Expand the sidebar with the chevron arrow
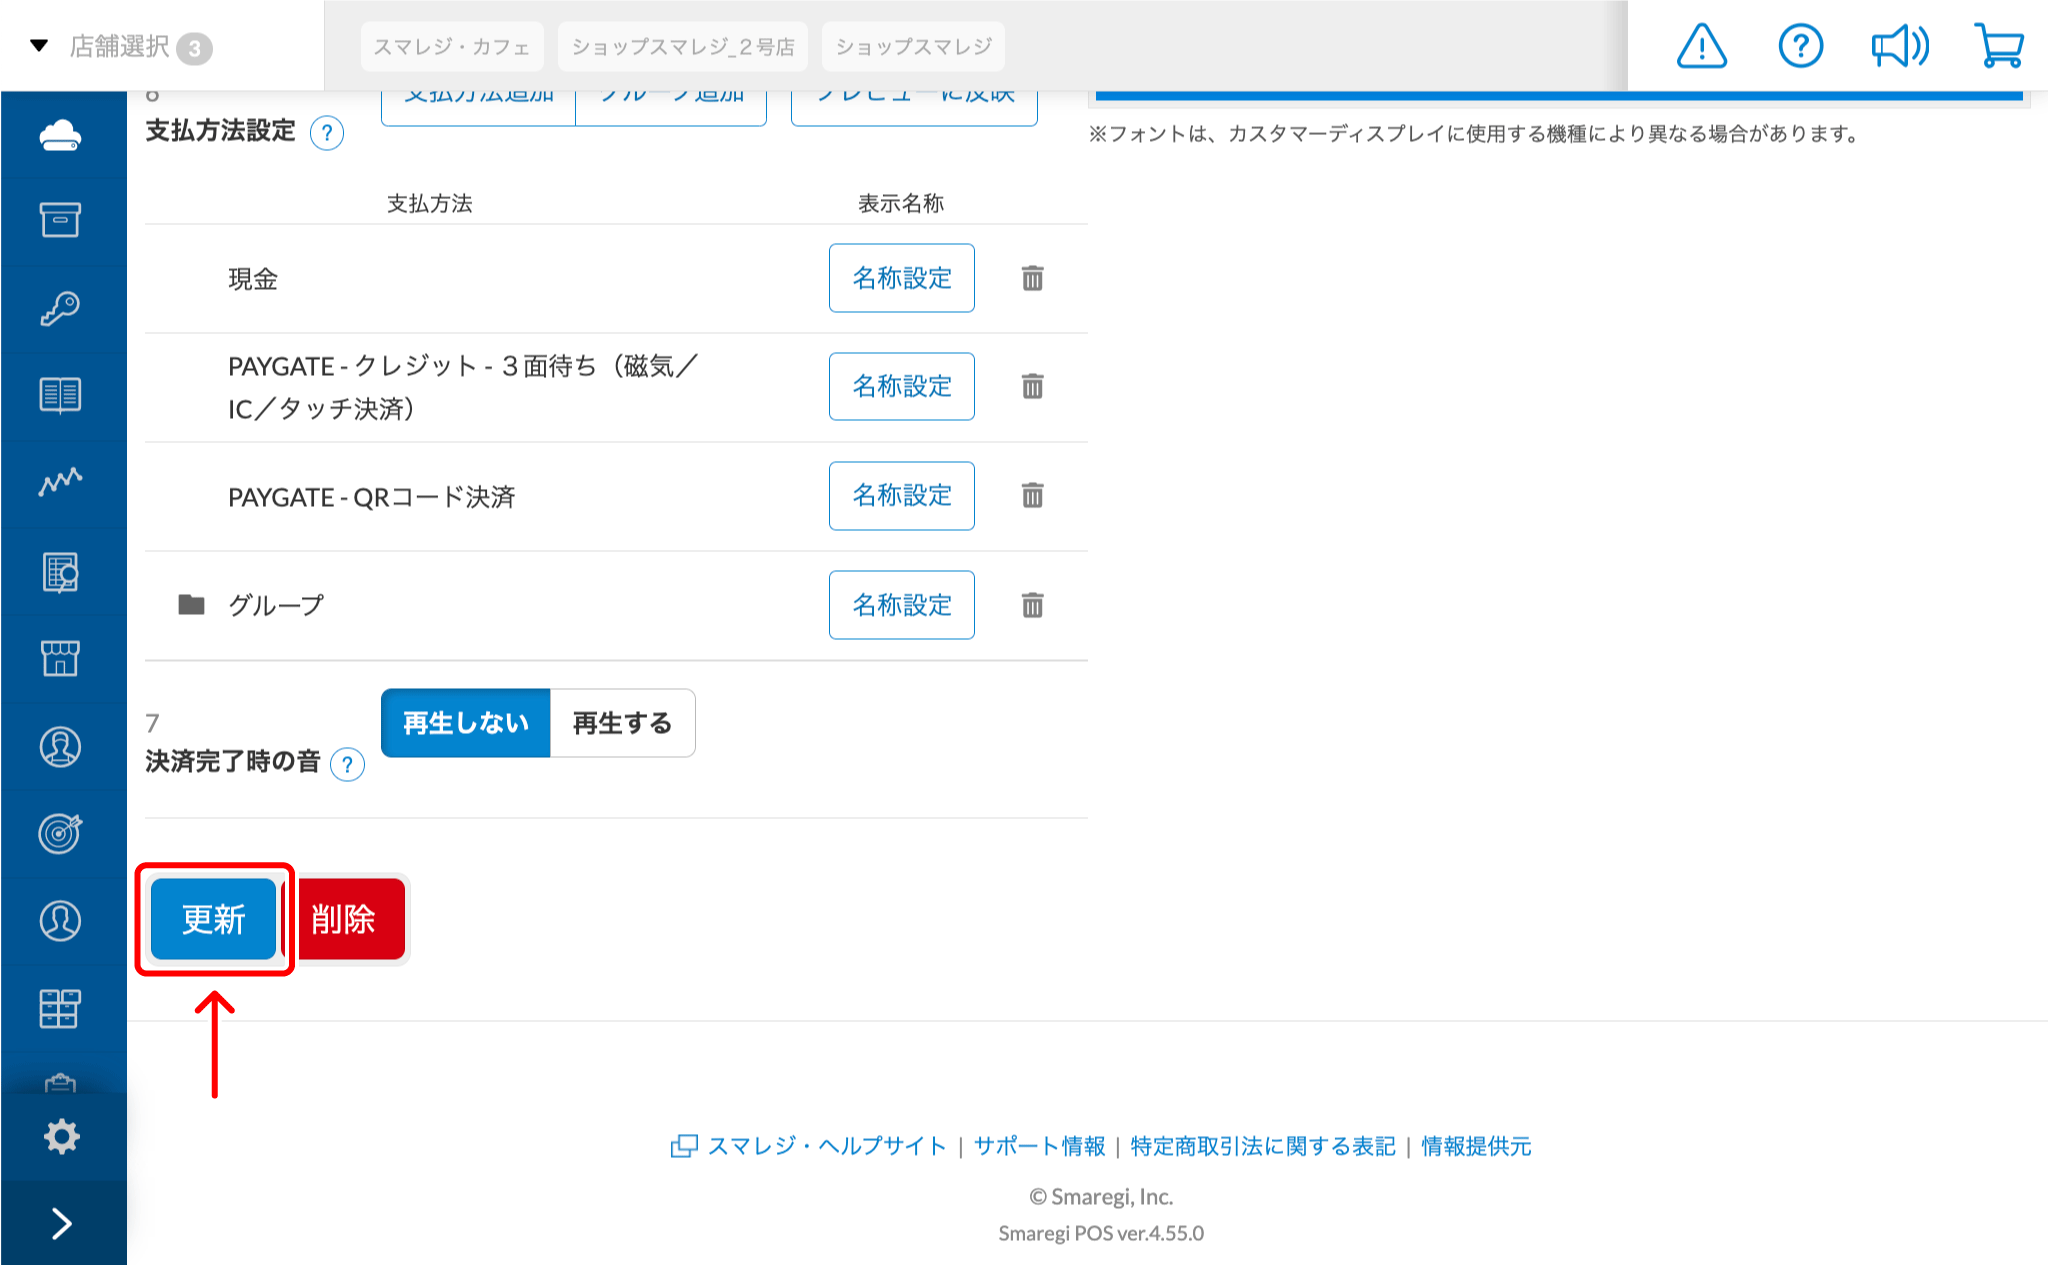This screenshot has width=2048, height=1265. click(62, 1223)
